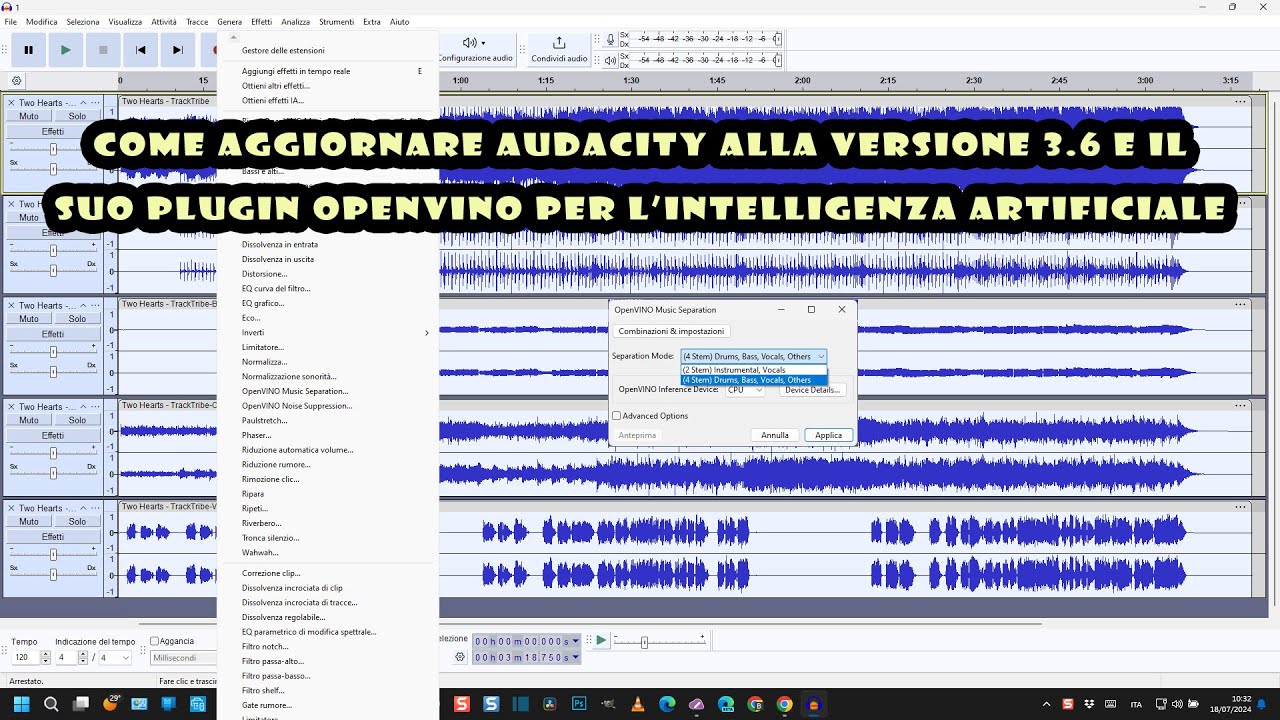Mute the Two Hearts - TrackTribe track

(29, 116)
